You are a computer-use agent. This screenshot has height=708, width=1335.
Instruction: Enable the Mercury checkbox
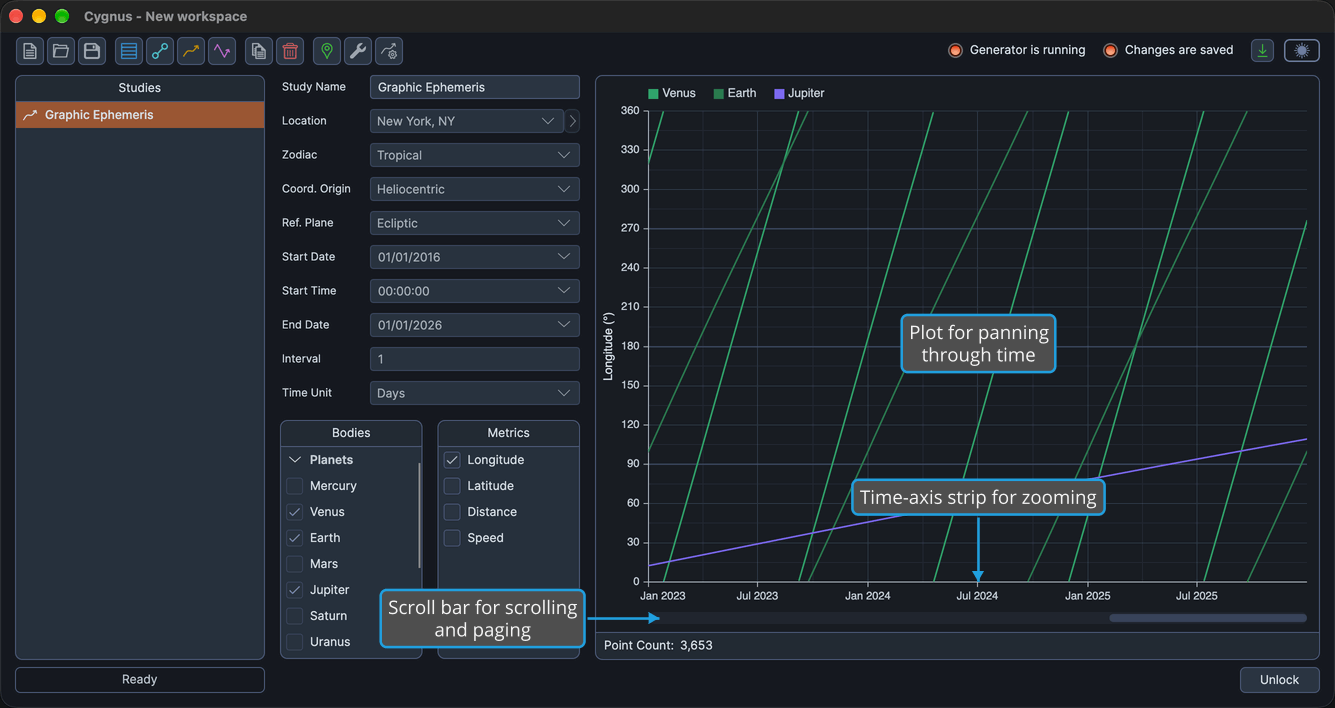coord(295,486)
